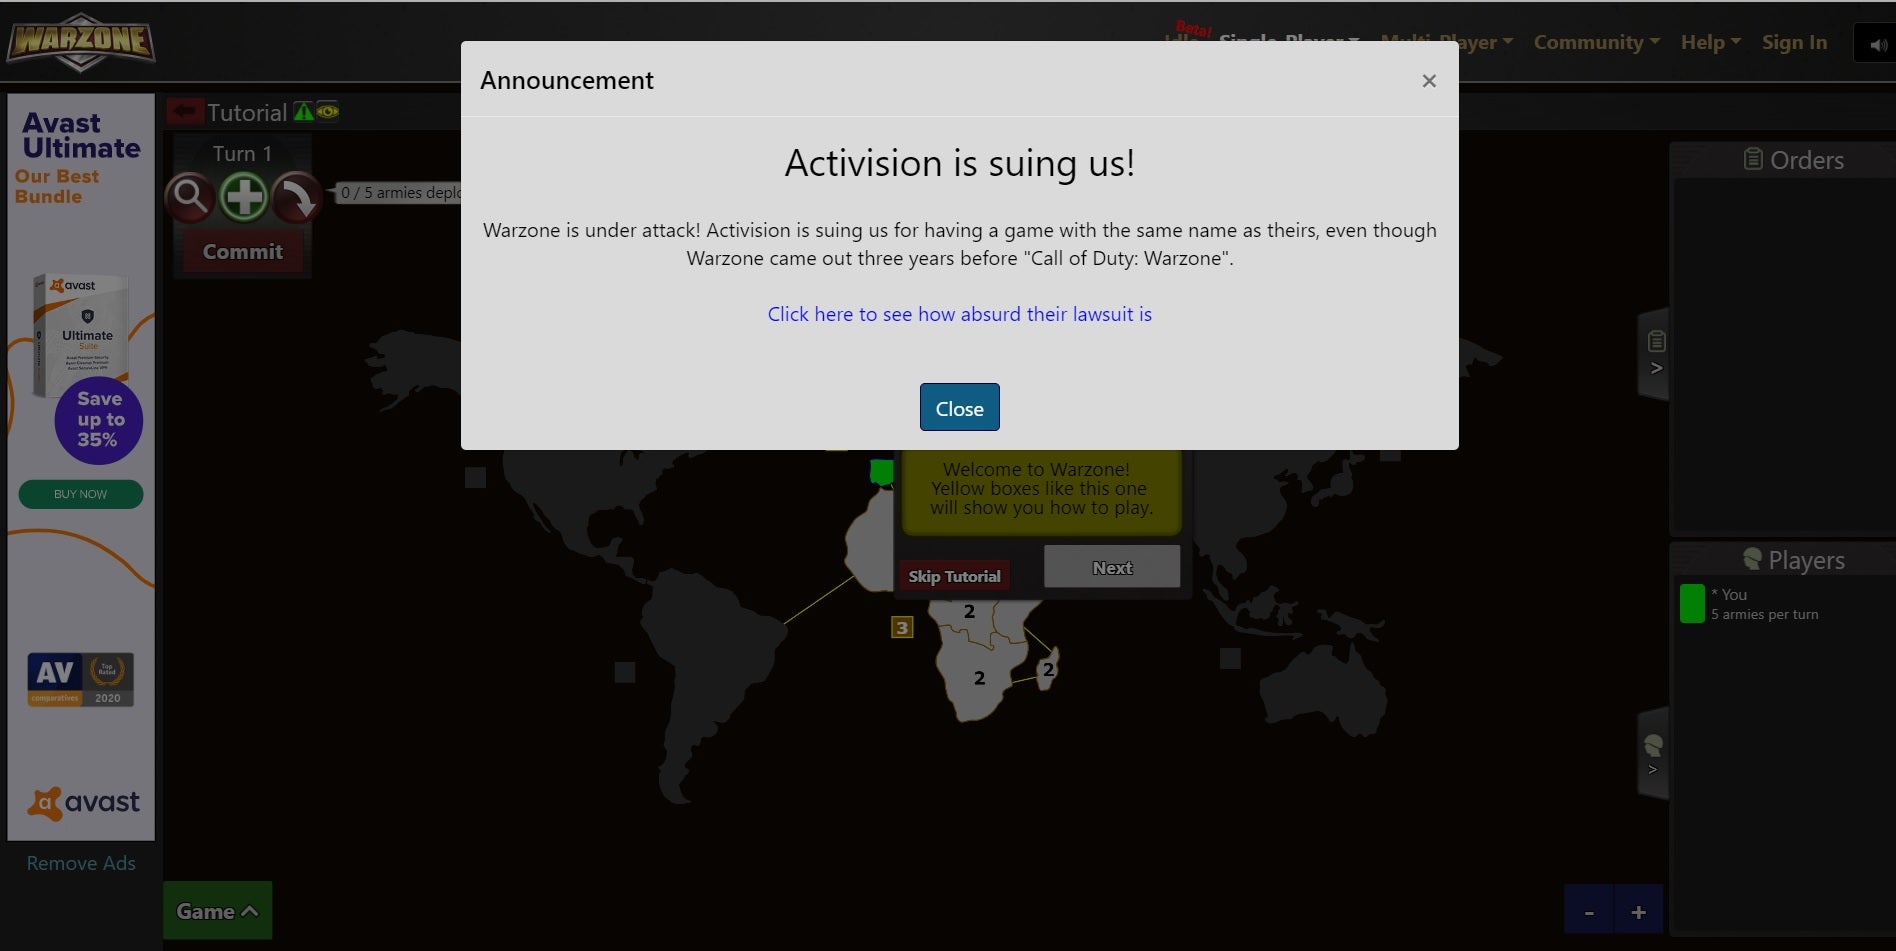This screenshot has width=1896, height=951.
Task: Click Skip Tutorial
Action: (x=954, y=576)
